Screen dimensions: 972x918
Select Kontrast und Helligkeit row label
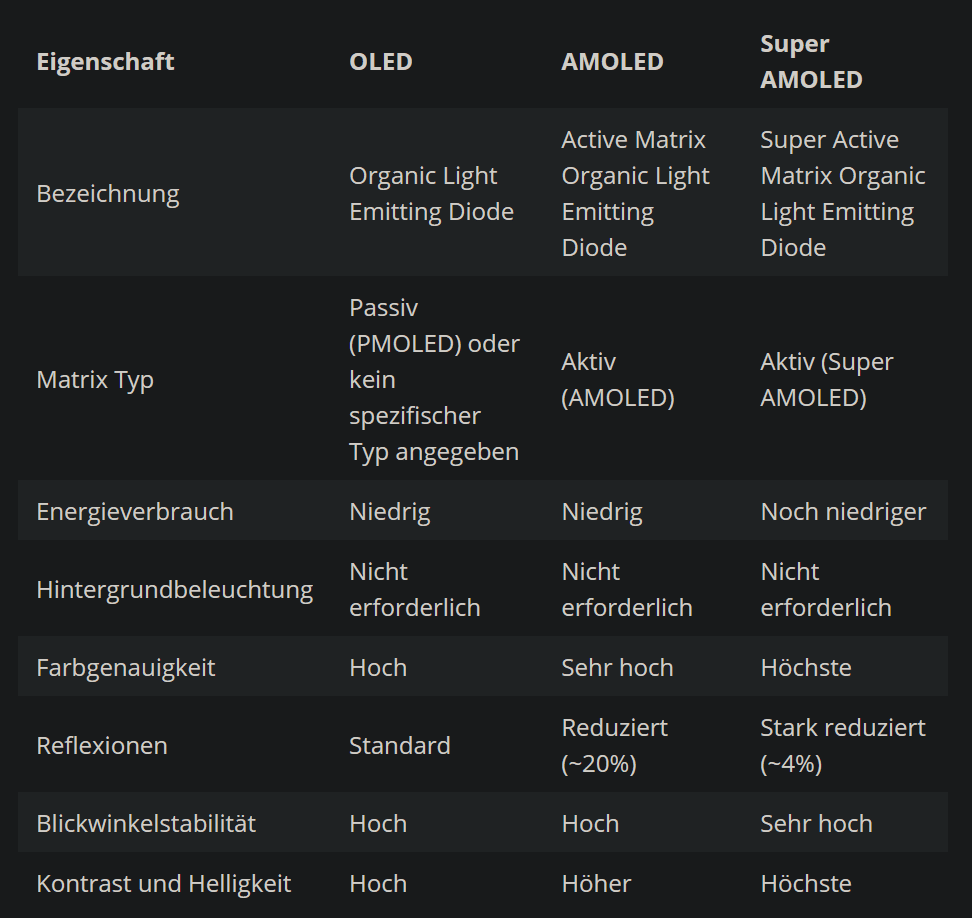pyautogui.click(x=164, y=884)
